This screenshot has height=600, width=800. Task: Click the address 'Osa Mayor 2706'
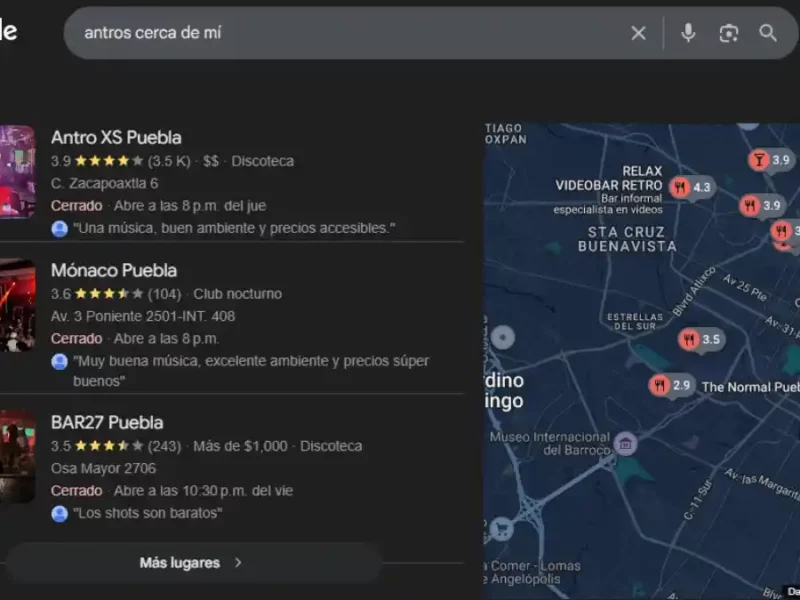pos(104,468)
